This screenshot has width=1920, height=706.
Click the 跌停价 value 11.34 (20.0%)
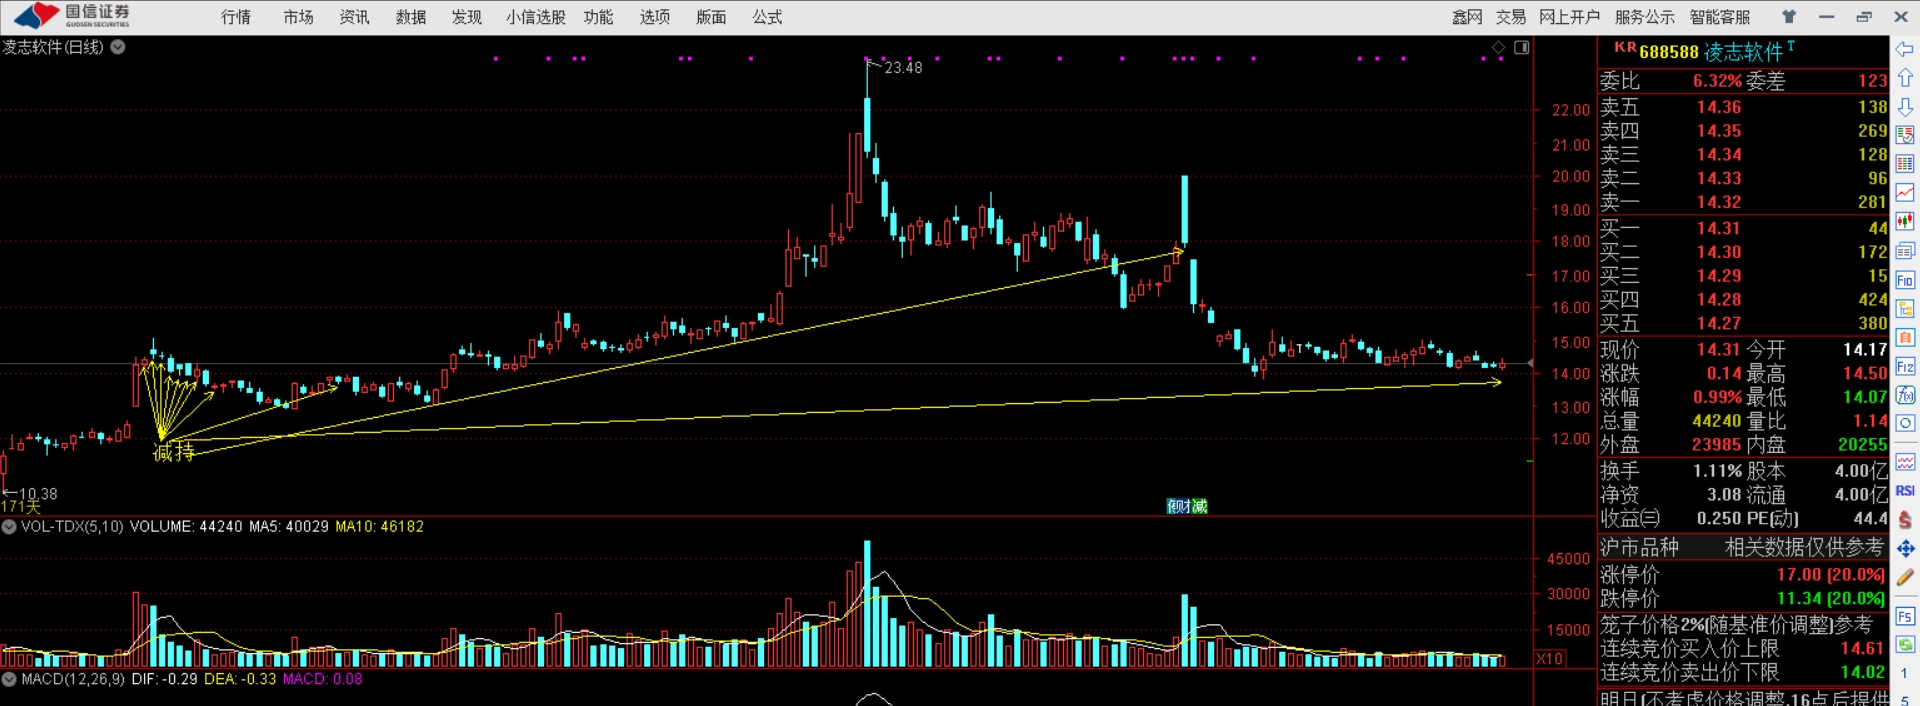[x=1830, y=599]
